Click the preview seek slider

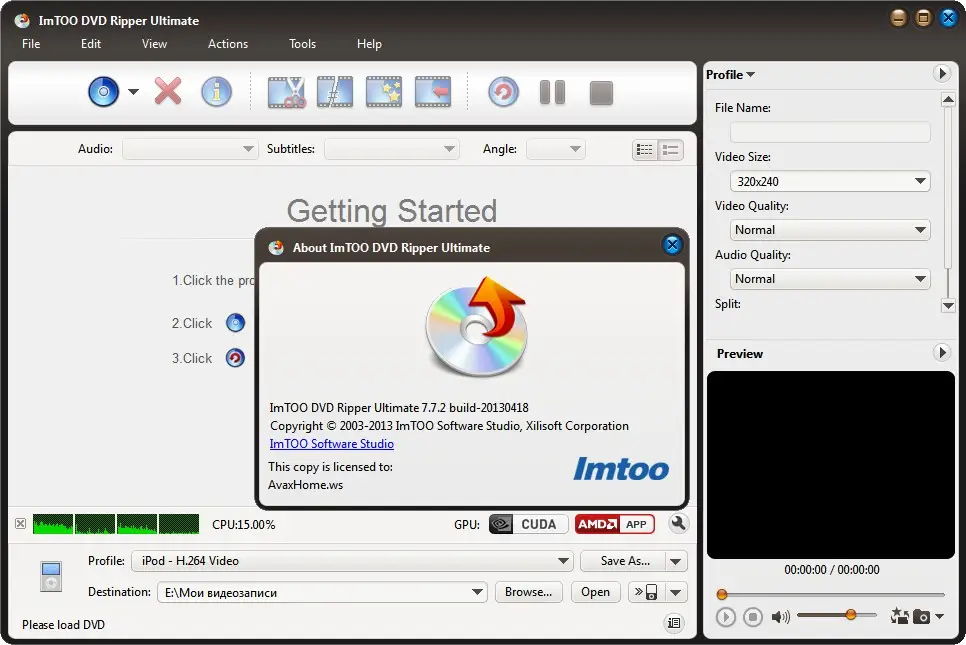coord(830,594)
